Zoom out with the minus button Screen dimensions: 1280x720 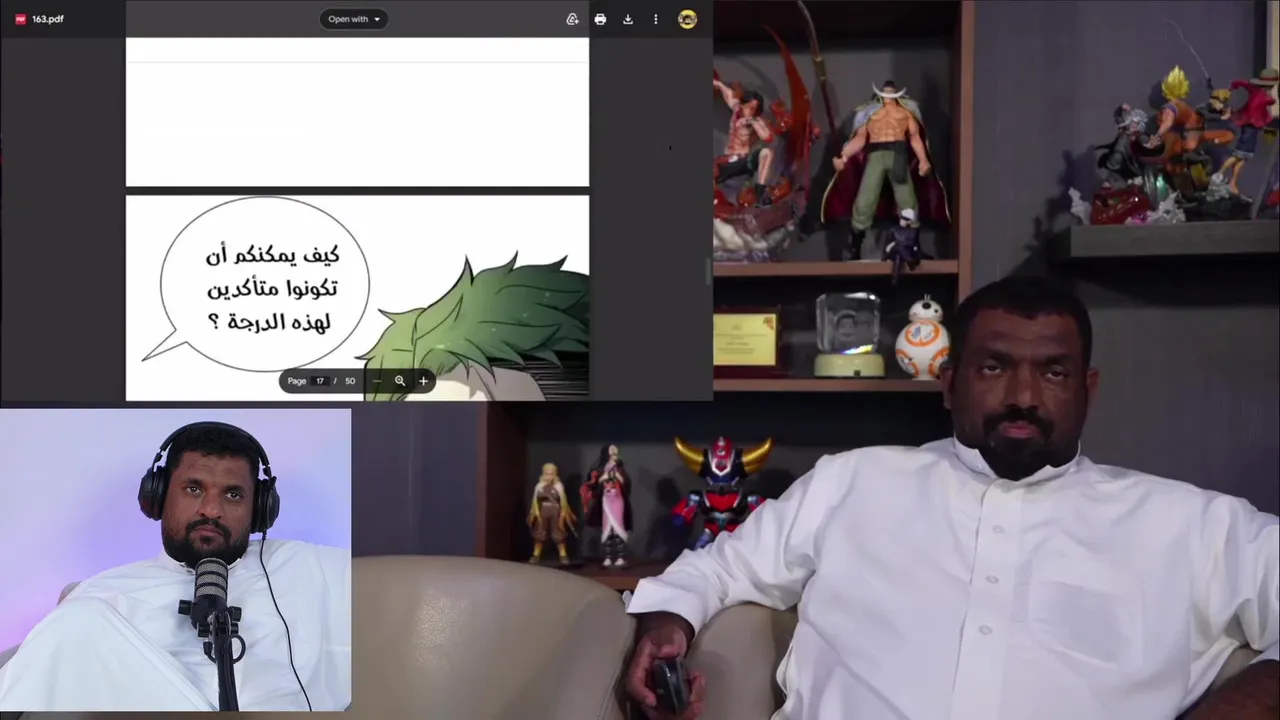pos(377,381)
